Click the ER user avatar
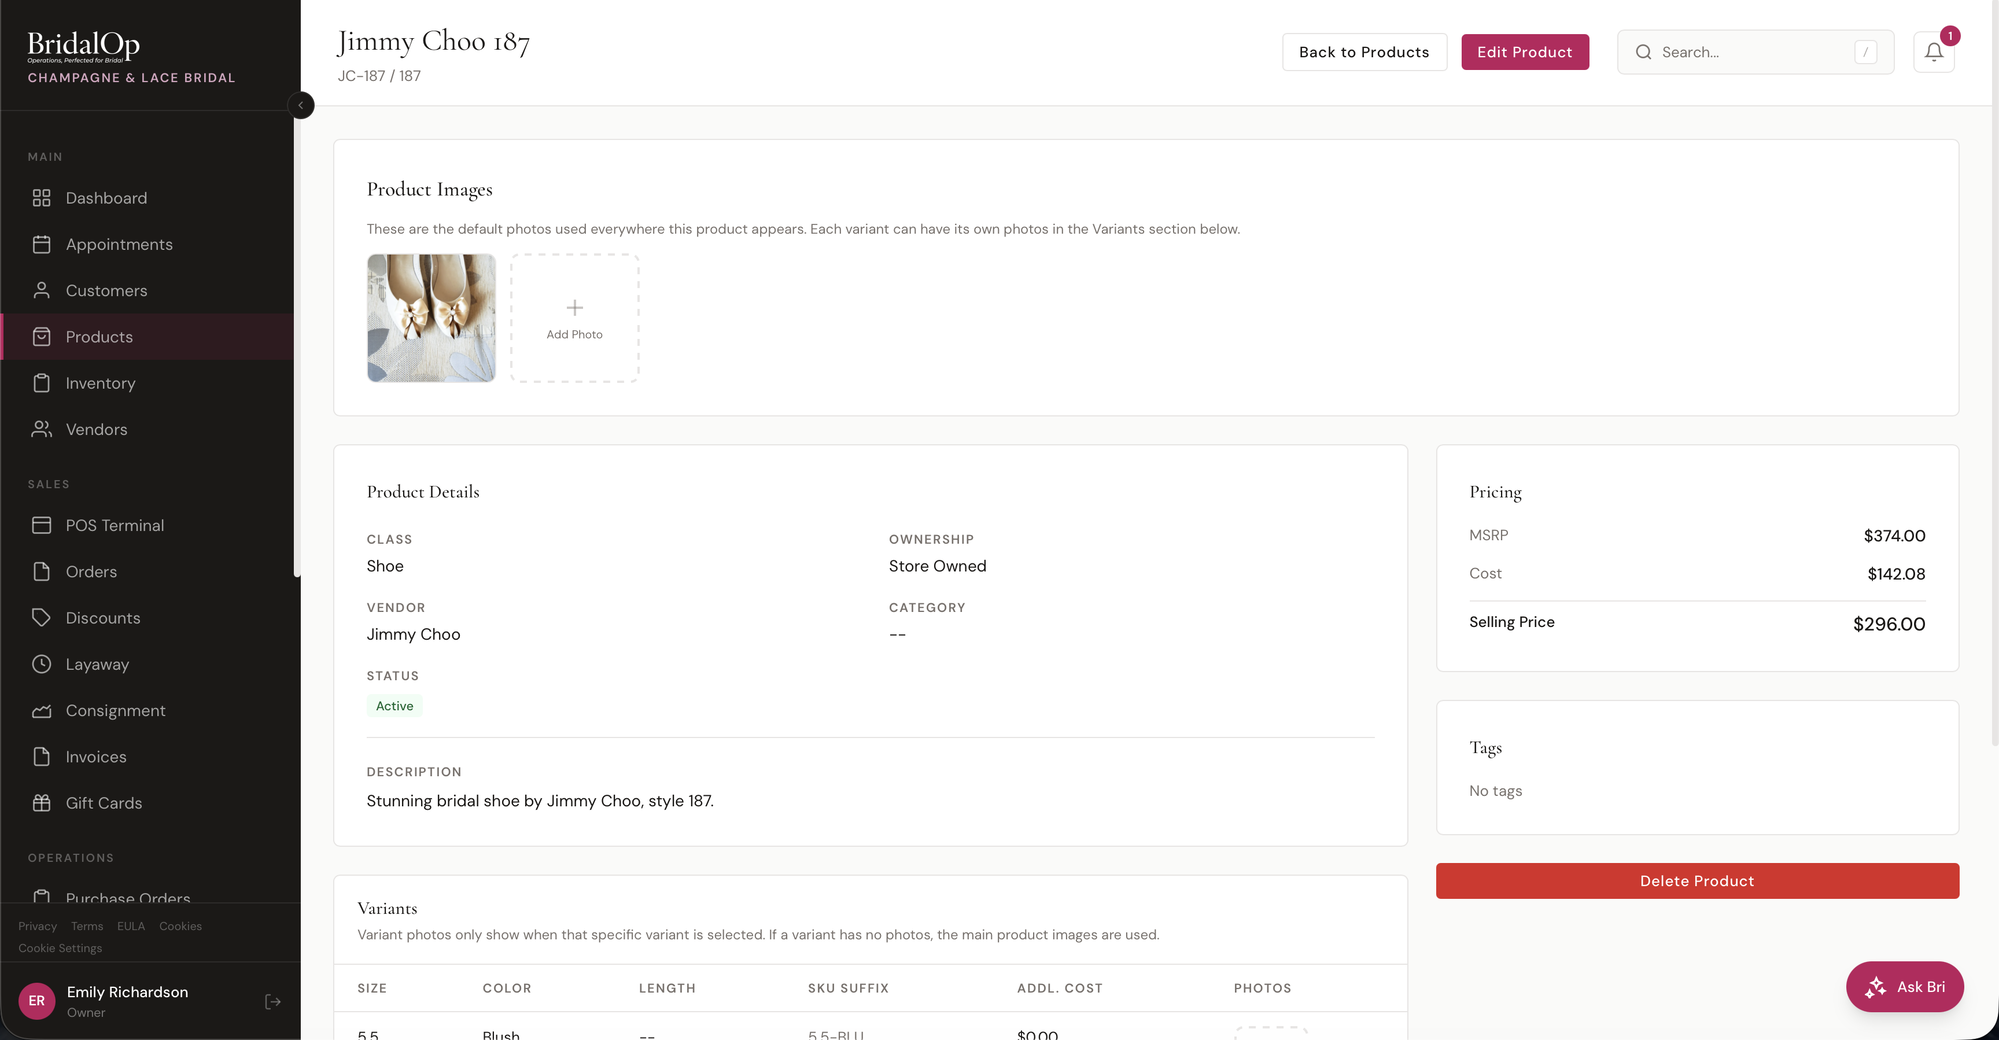1999x1040 pixels. (x=37, y=1001)
